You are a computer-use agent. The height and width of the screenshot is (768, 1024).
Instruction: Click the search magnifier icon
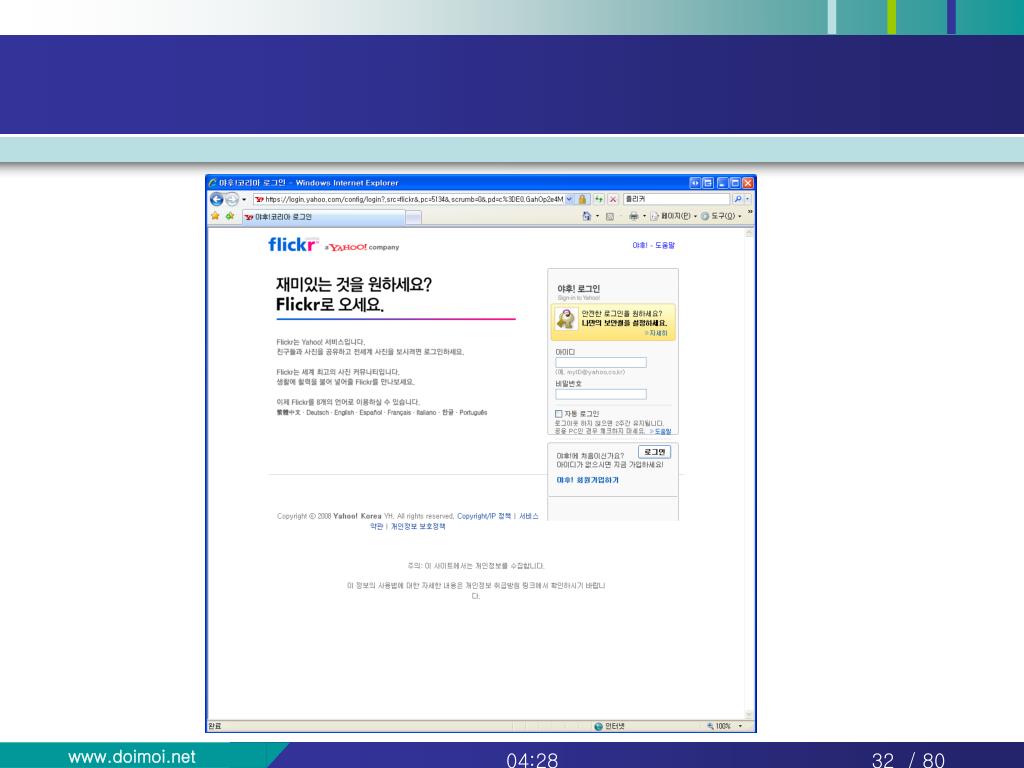[737, 199]
